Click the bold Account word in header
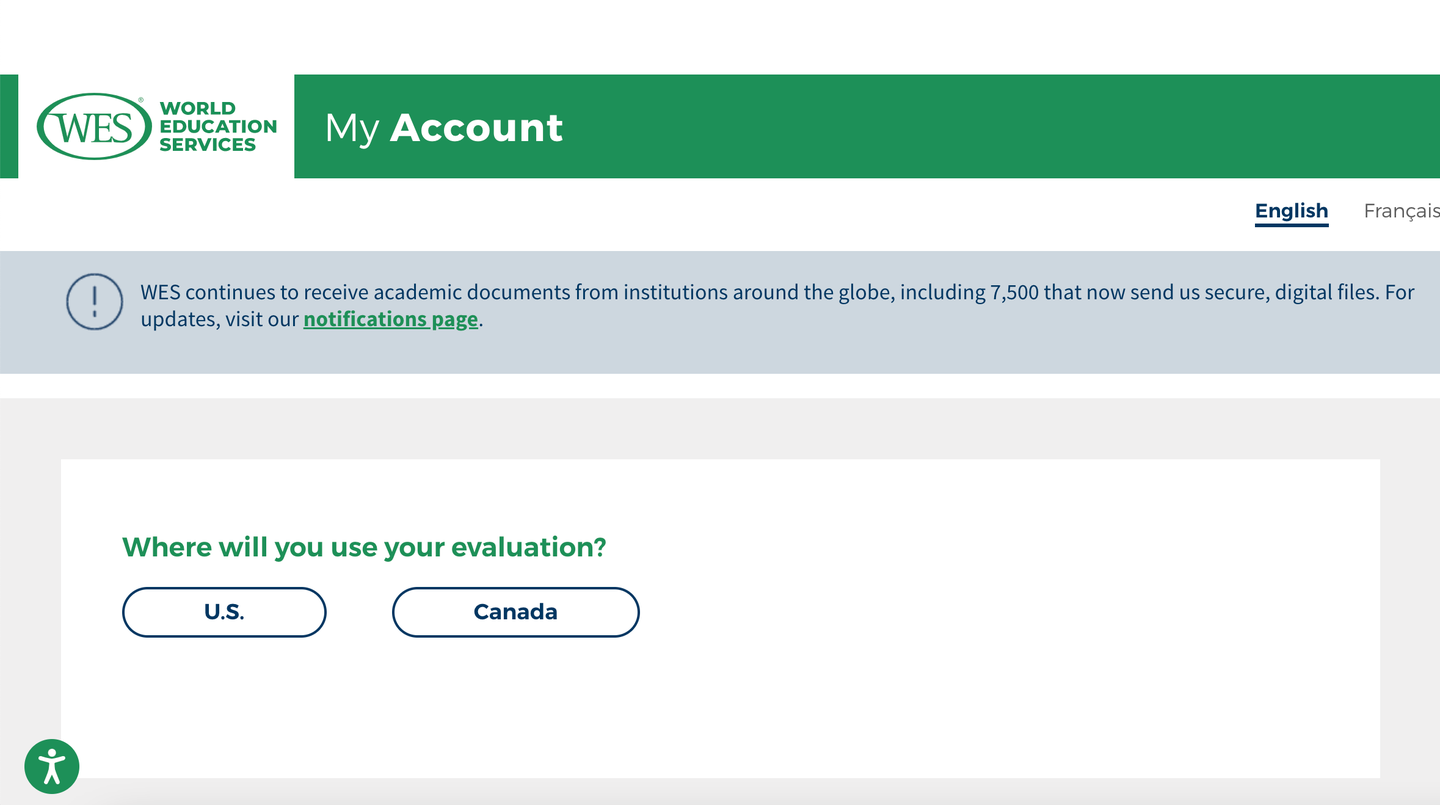The image size is (1440, 805). [476, 127]
